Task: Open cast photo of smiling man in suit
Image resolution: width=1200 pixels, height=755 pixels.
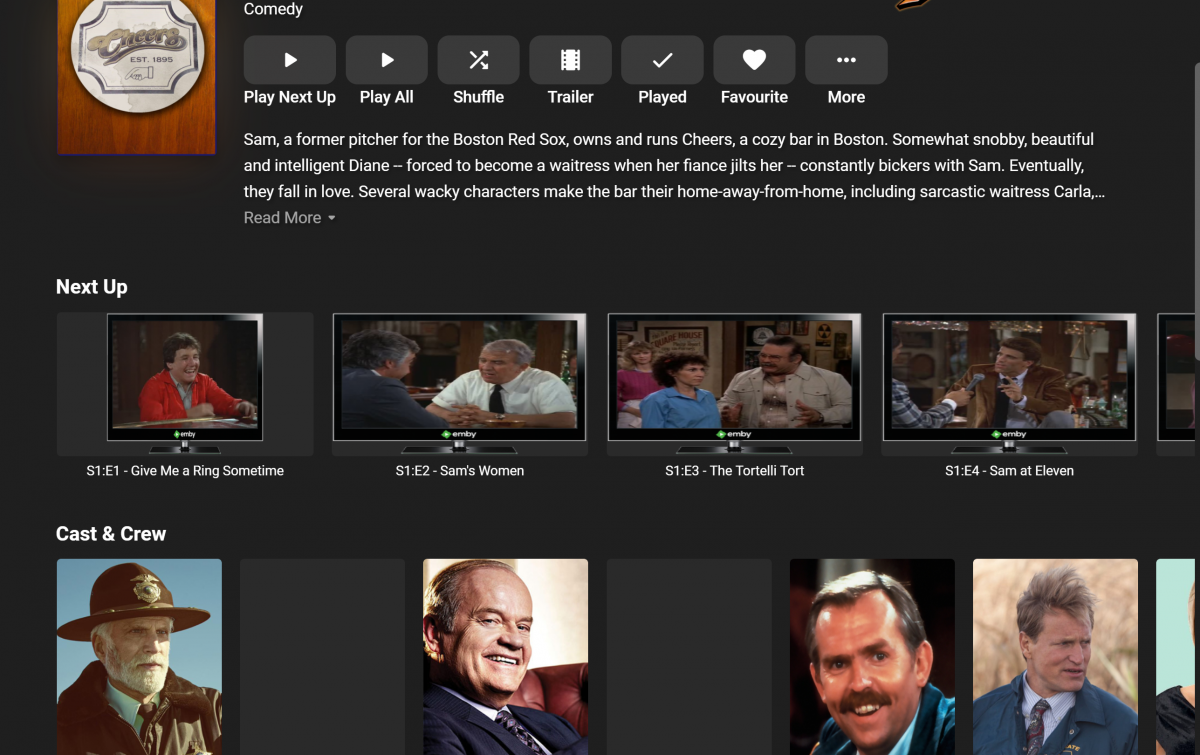Action: point(506,657)
